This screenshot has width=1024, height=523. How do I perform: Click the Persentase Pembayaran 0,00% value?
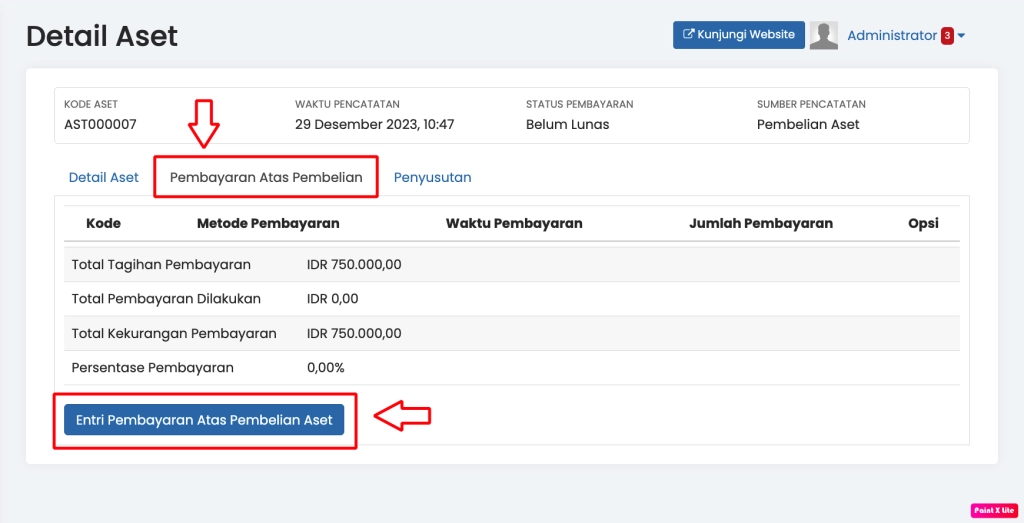pos(326,367)
